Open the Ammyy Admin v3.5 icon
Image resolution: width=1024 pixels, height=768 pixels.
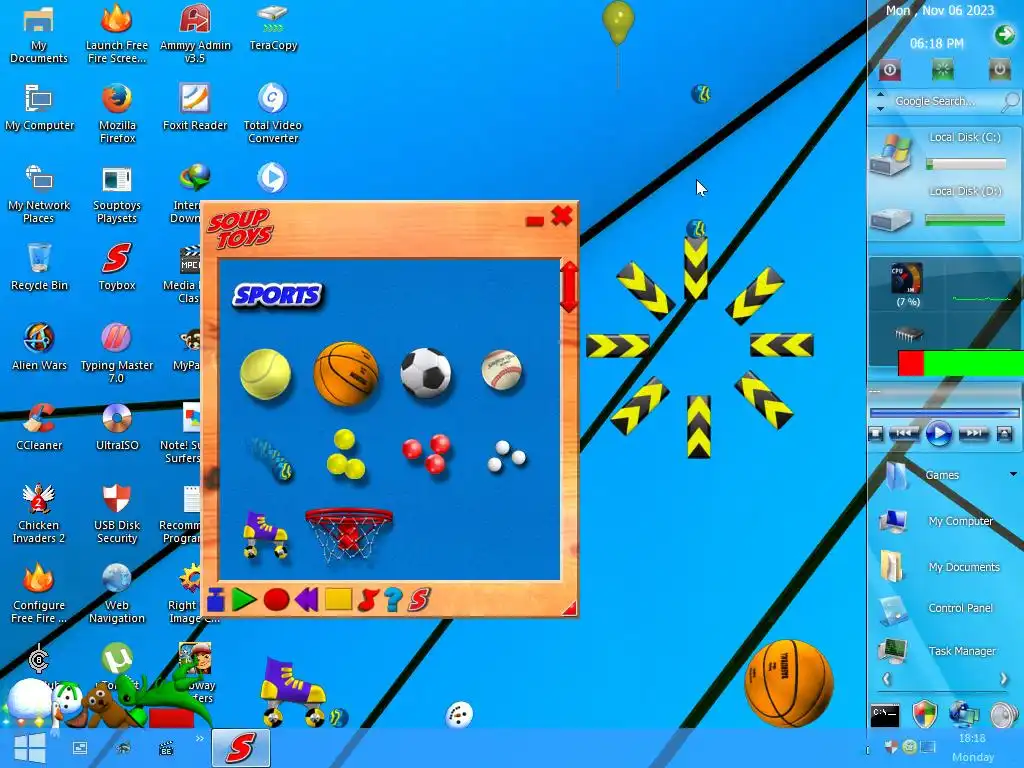[195, 33]
